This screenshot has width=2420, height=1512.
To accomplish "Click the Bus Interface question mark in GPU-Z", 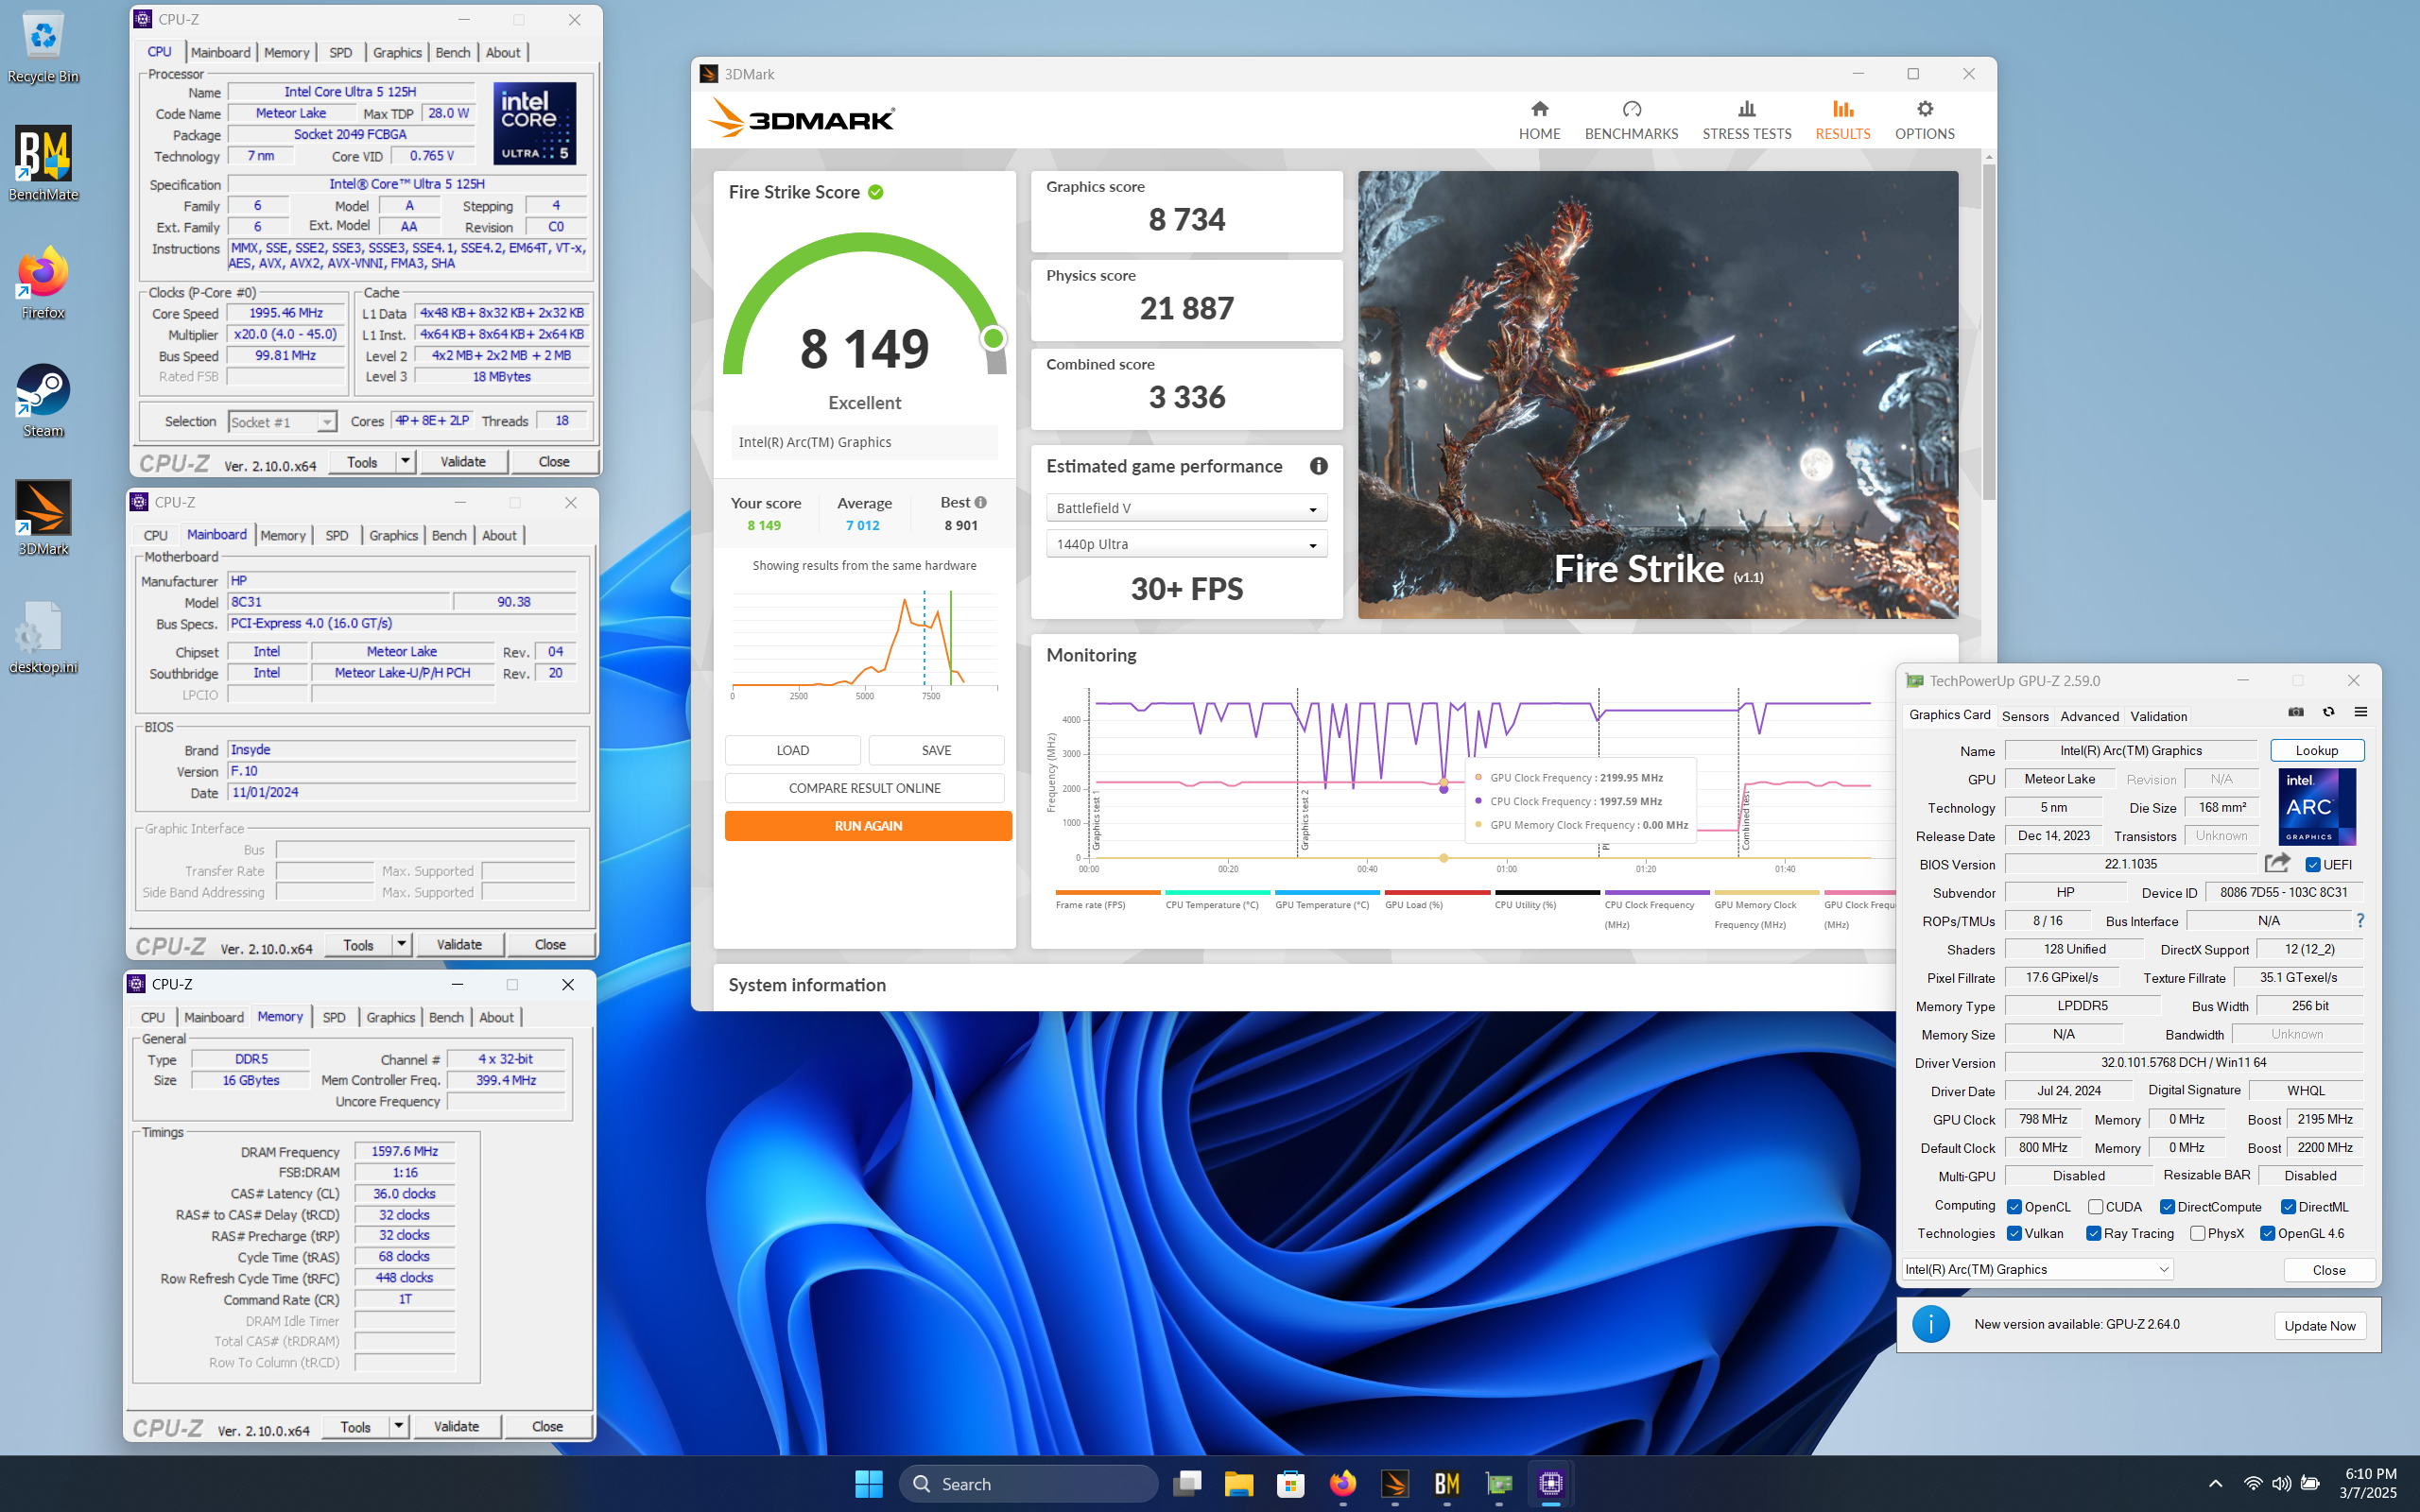I will click(2360, 920).
